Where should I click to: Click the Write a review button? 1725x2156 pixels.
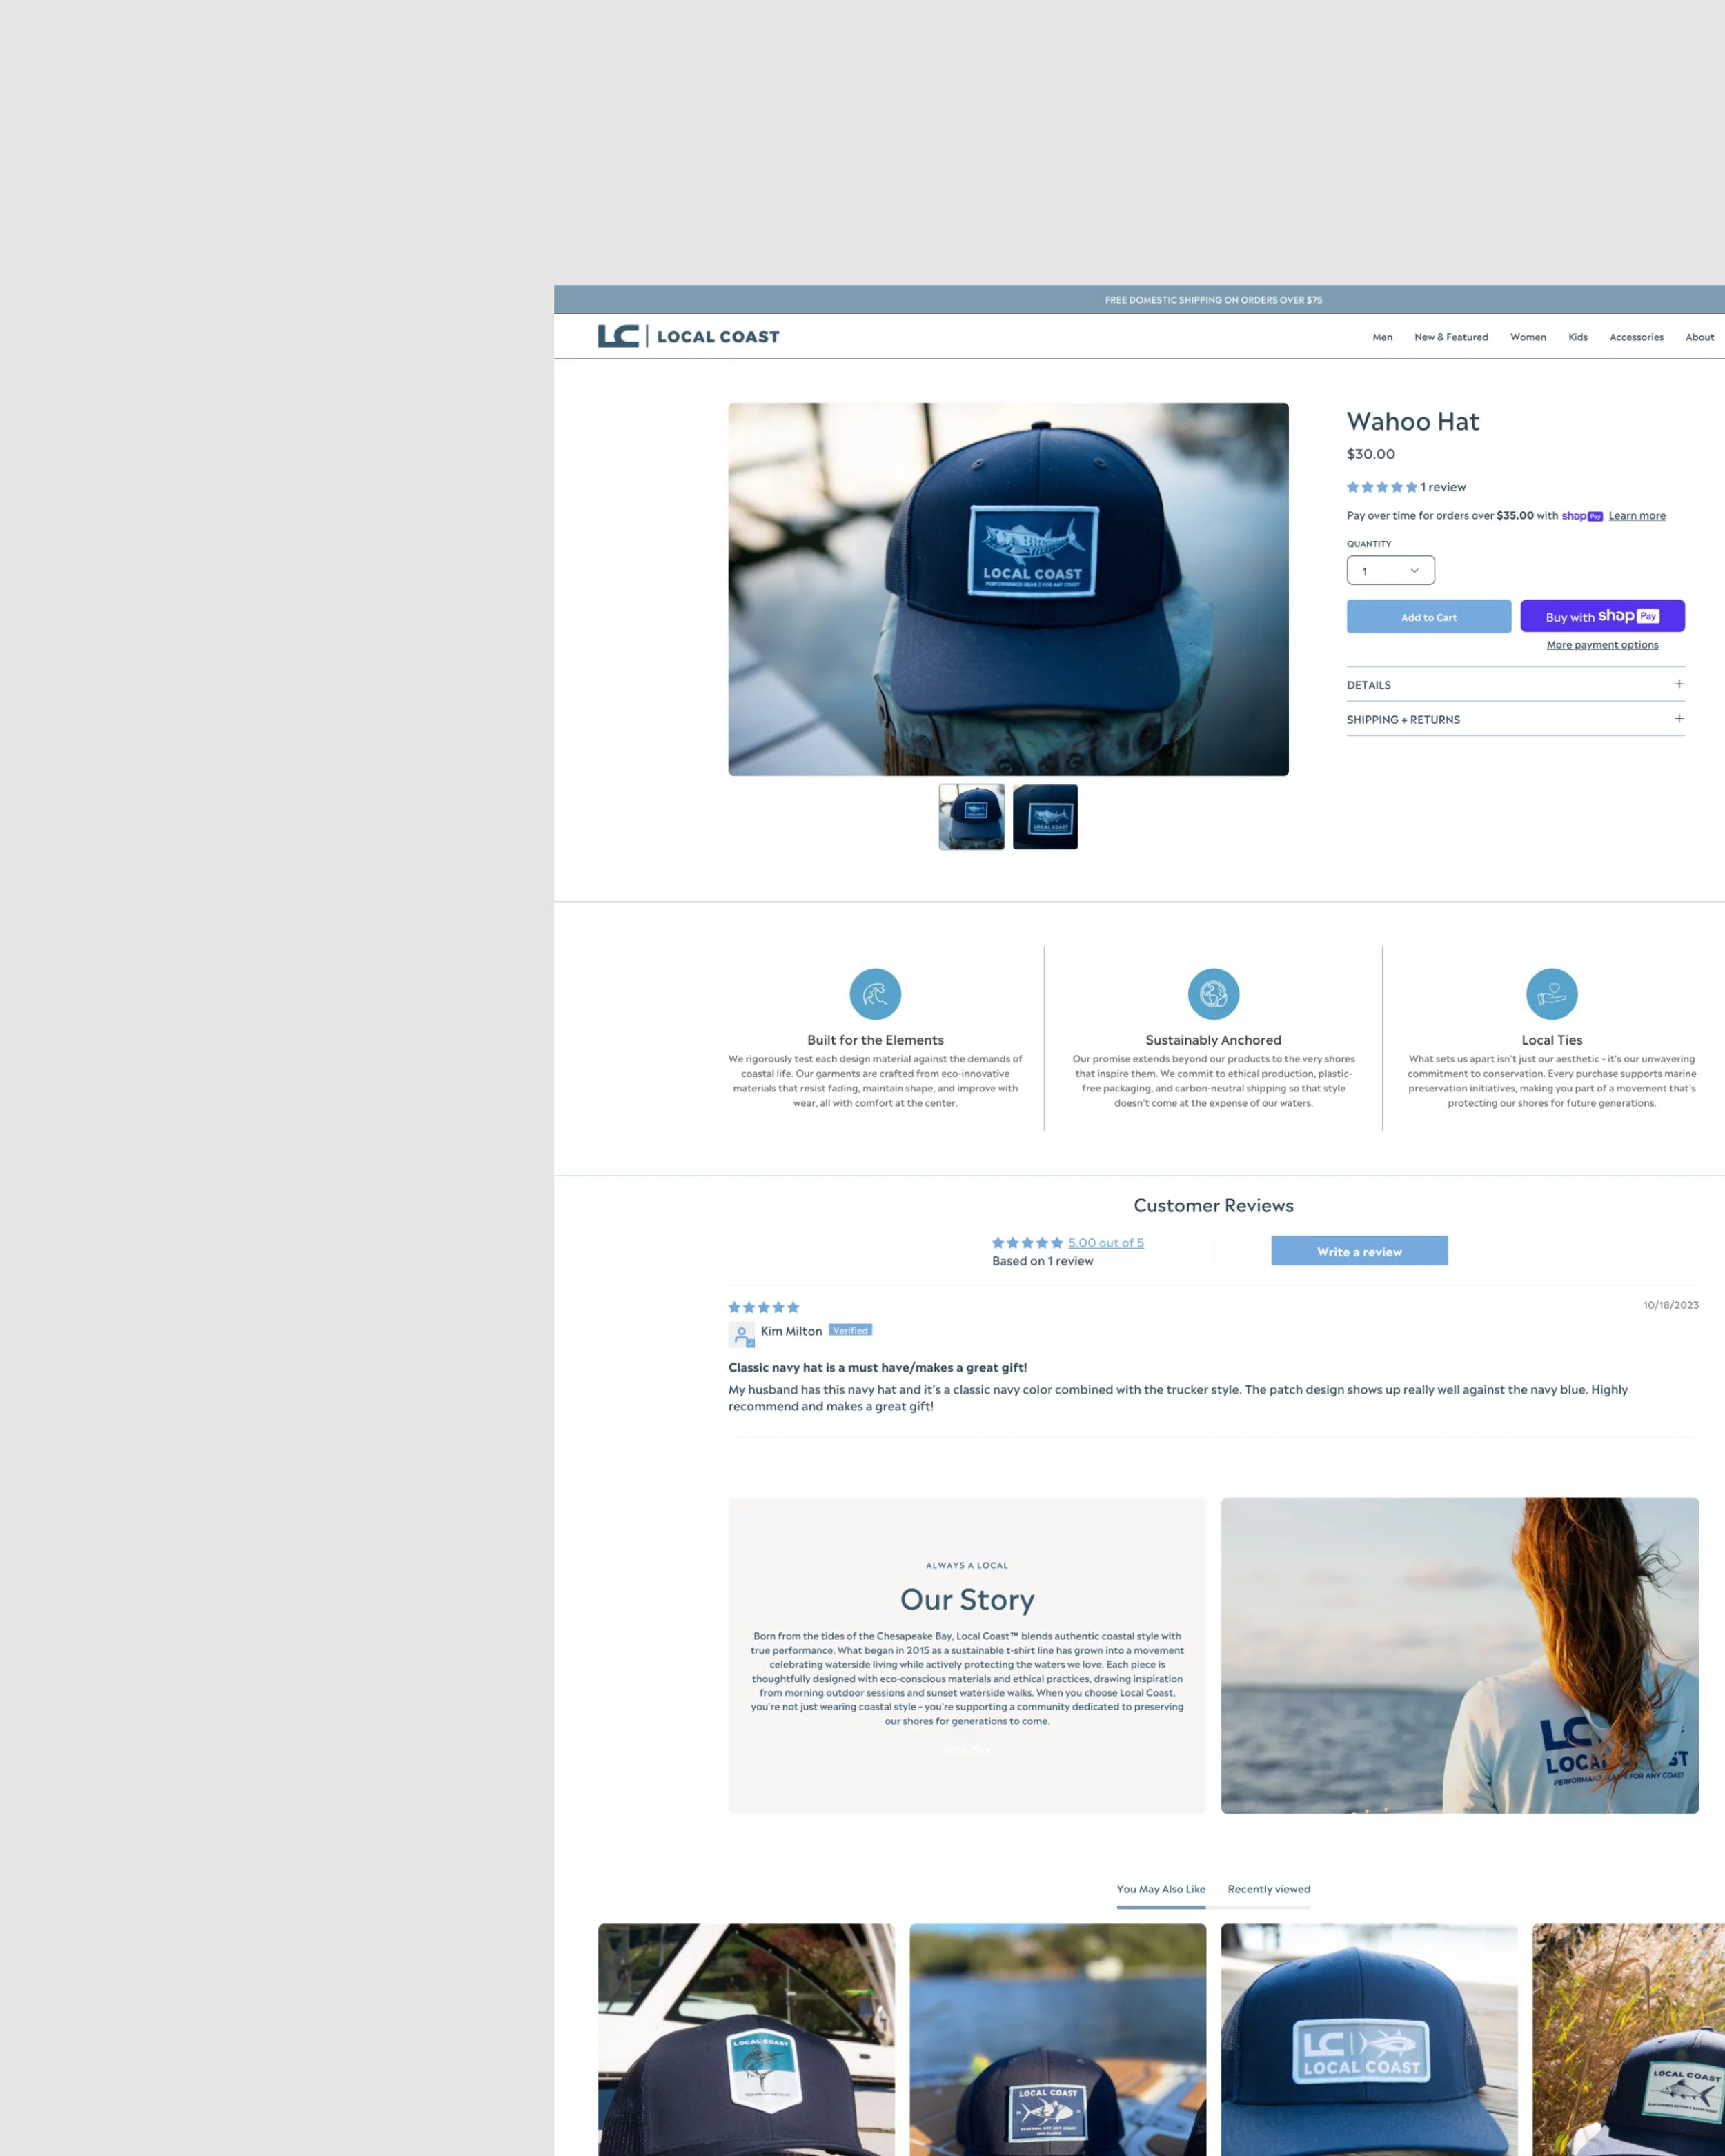(1359, 1251)
